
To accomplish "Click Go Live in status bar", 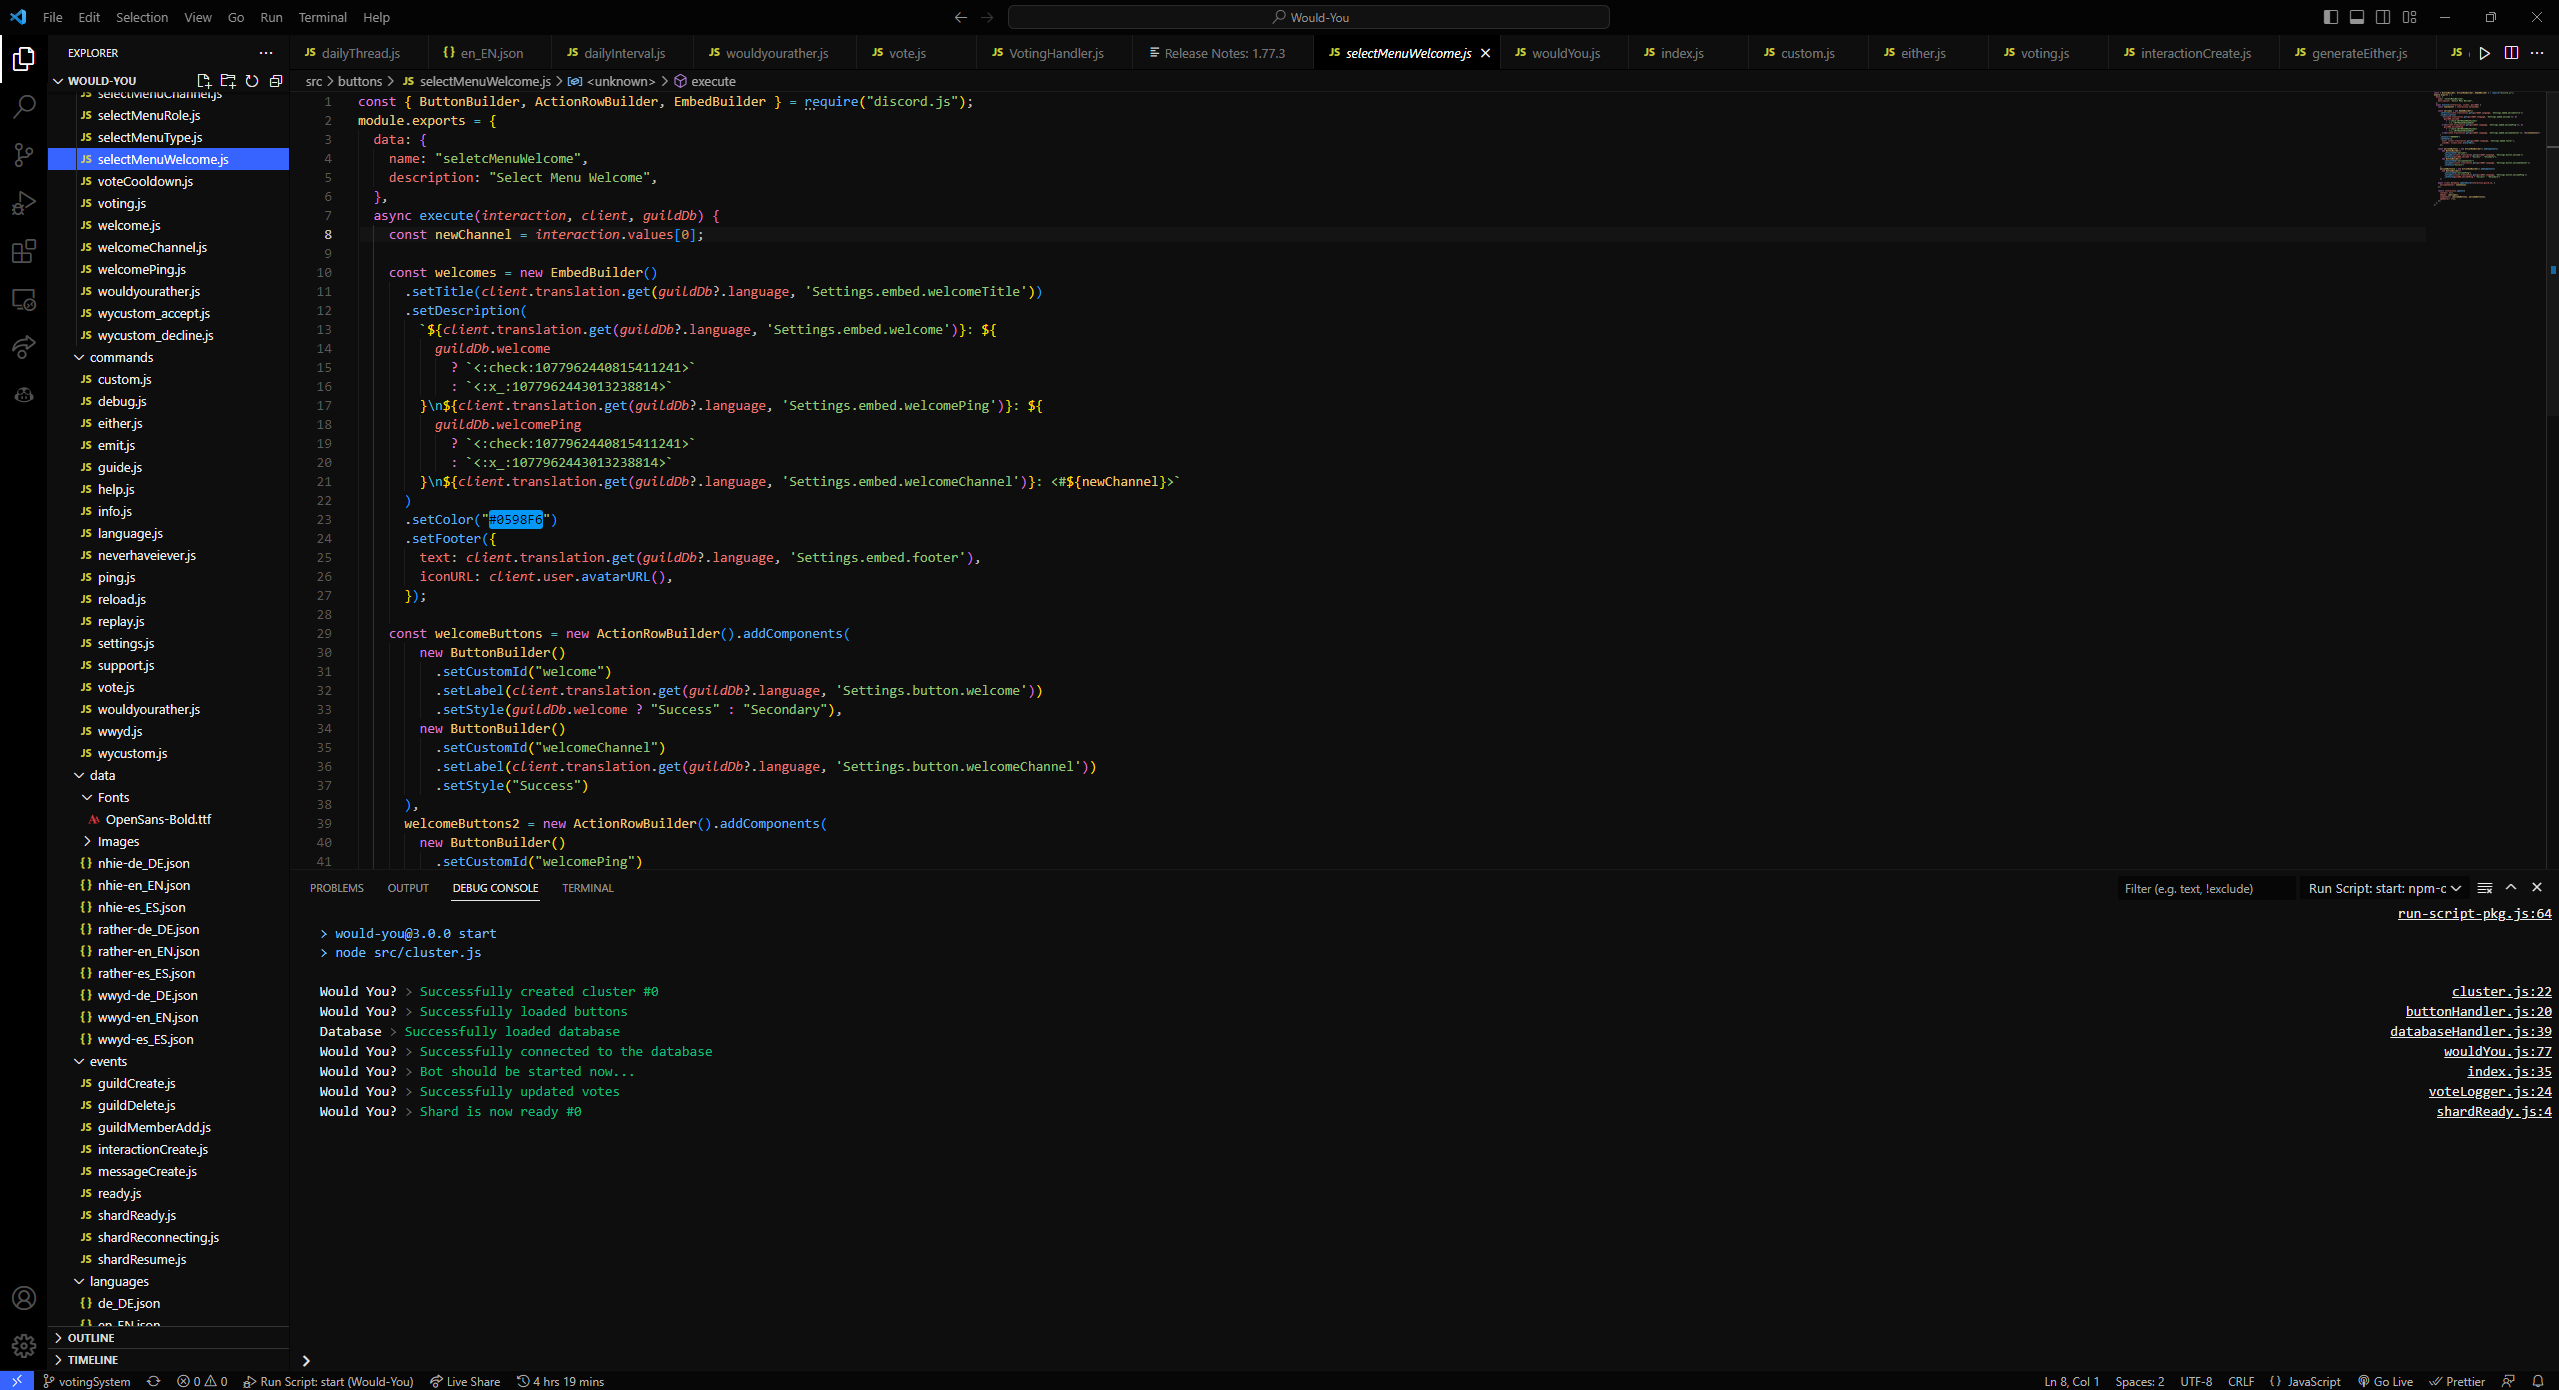I will 2386,1381.
